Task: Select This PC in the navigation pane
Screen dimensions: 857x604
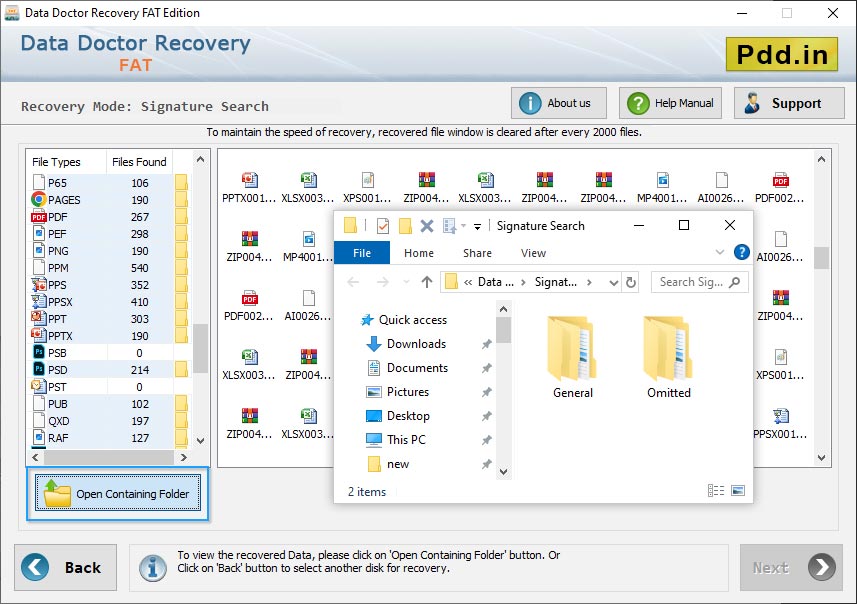Action: pyautogui.click(x=396, y=440)
